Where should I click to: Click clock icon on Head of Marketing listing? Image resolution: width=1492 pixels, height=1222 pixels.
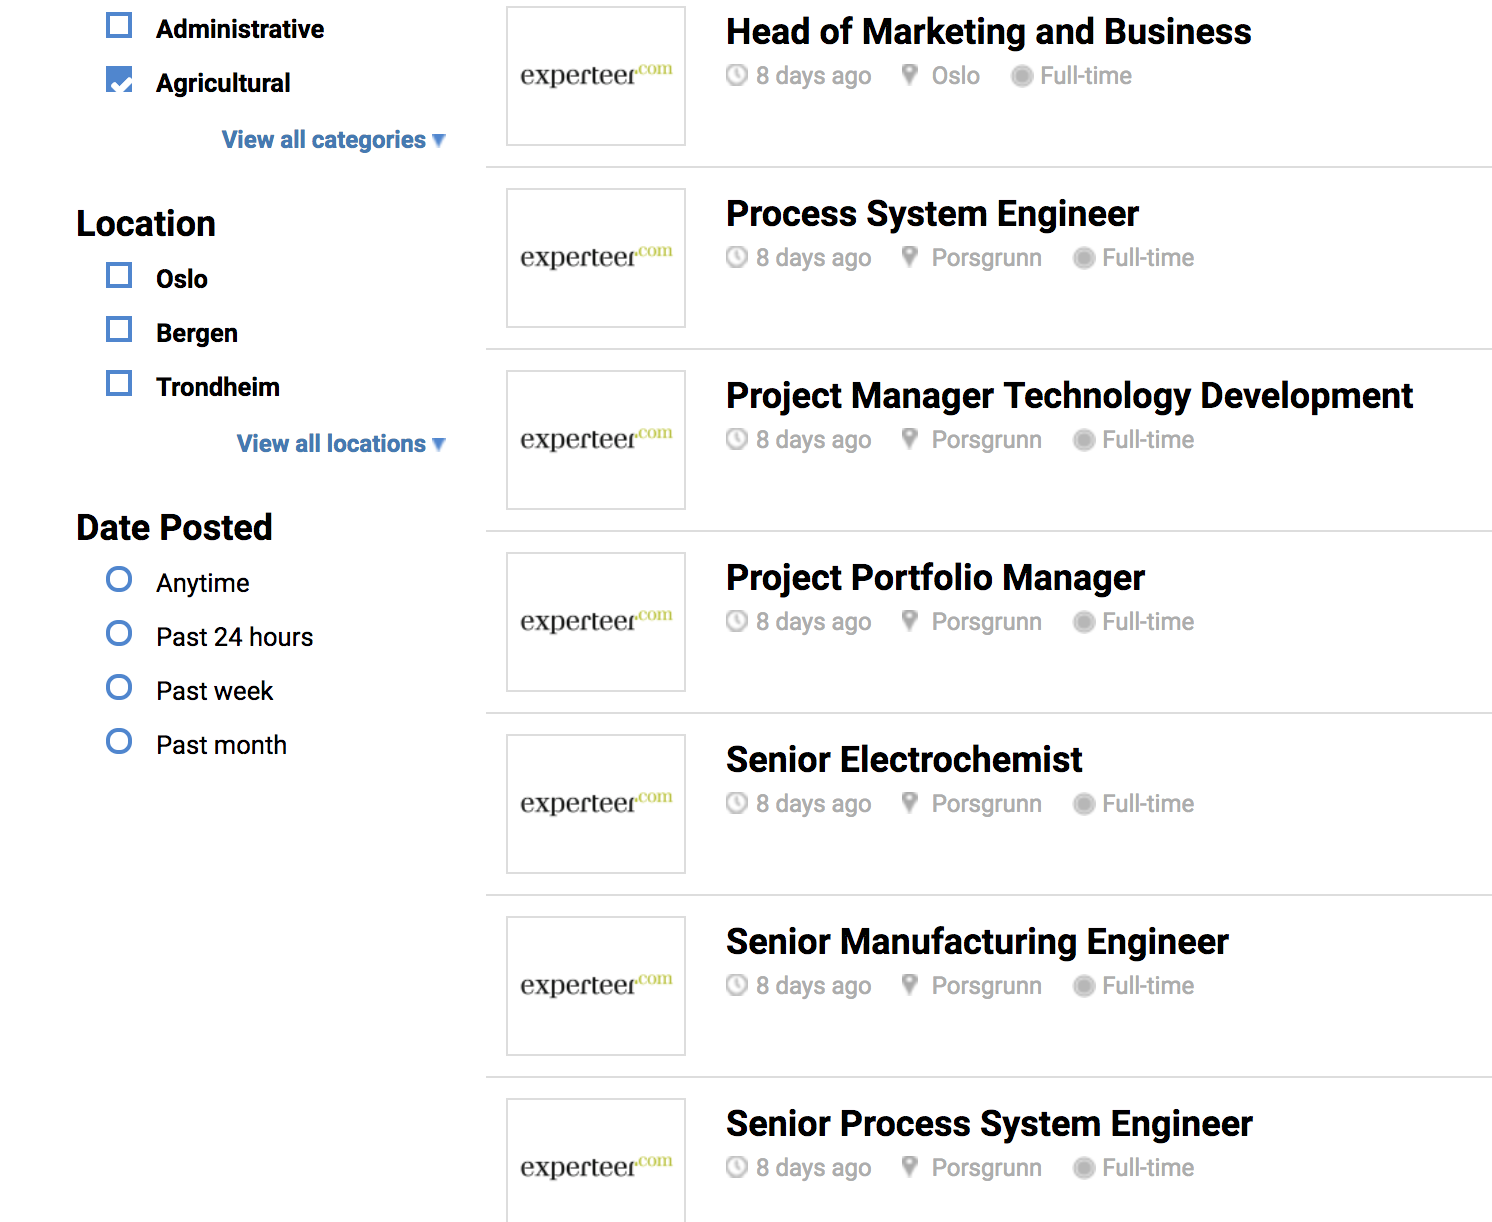[x=737, y=75]
